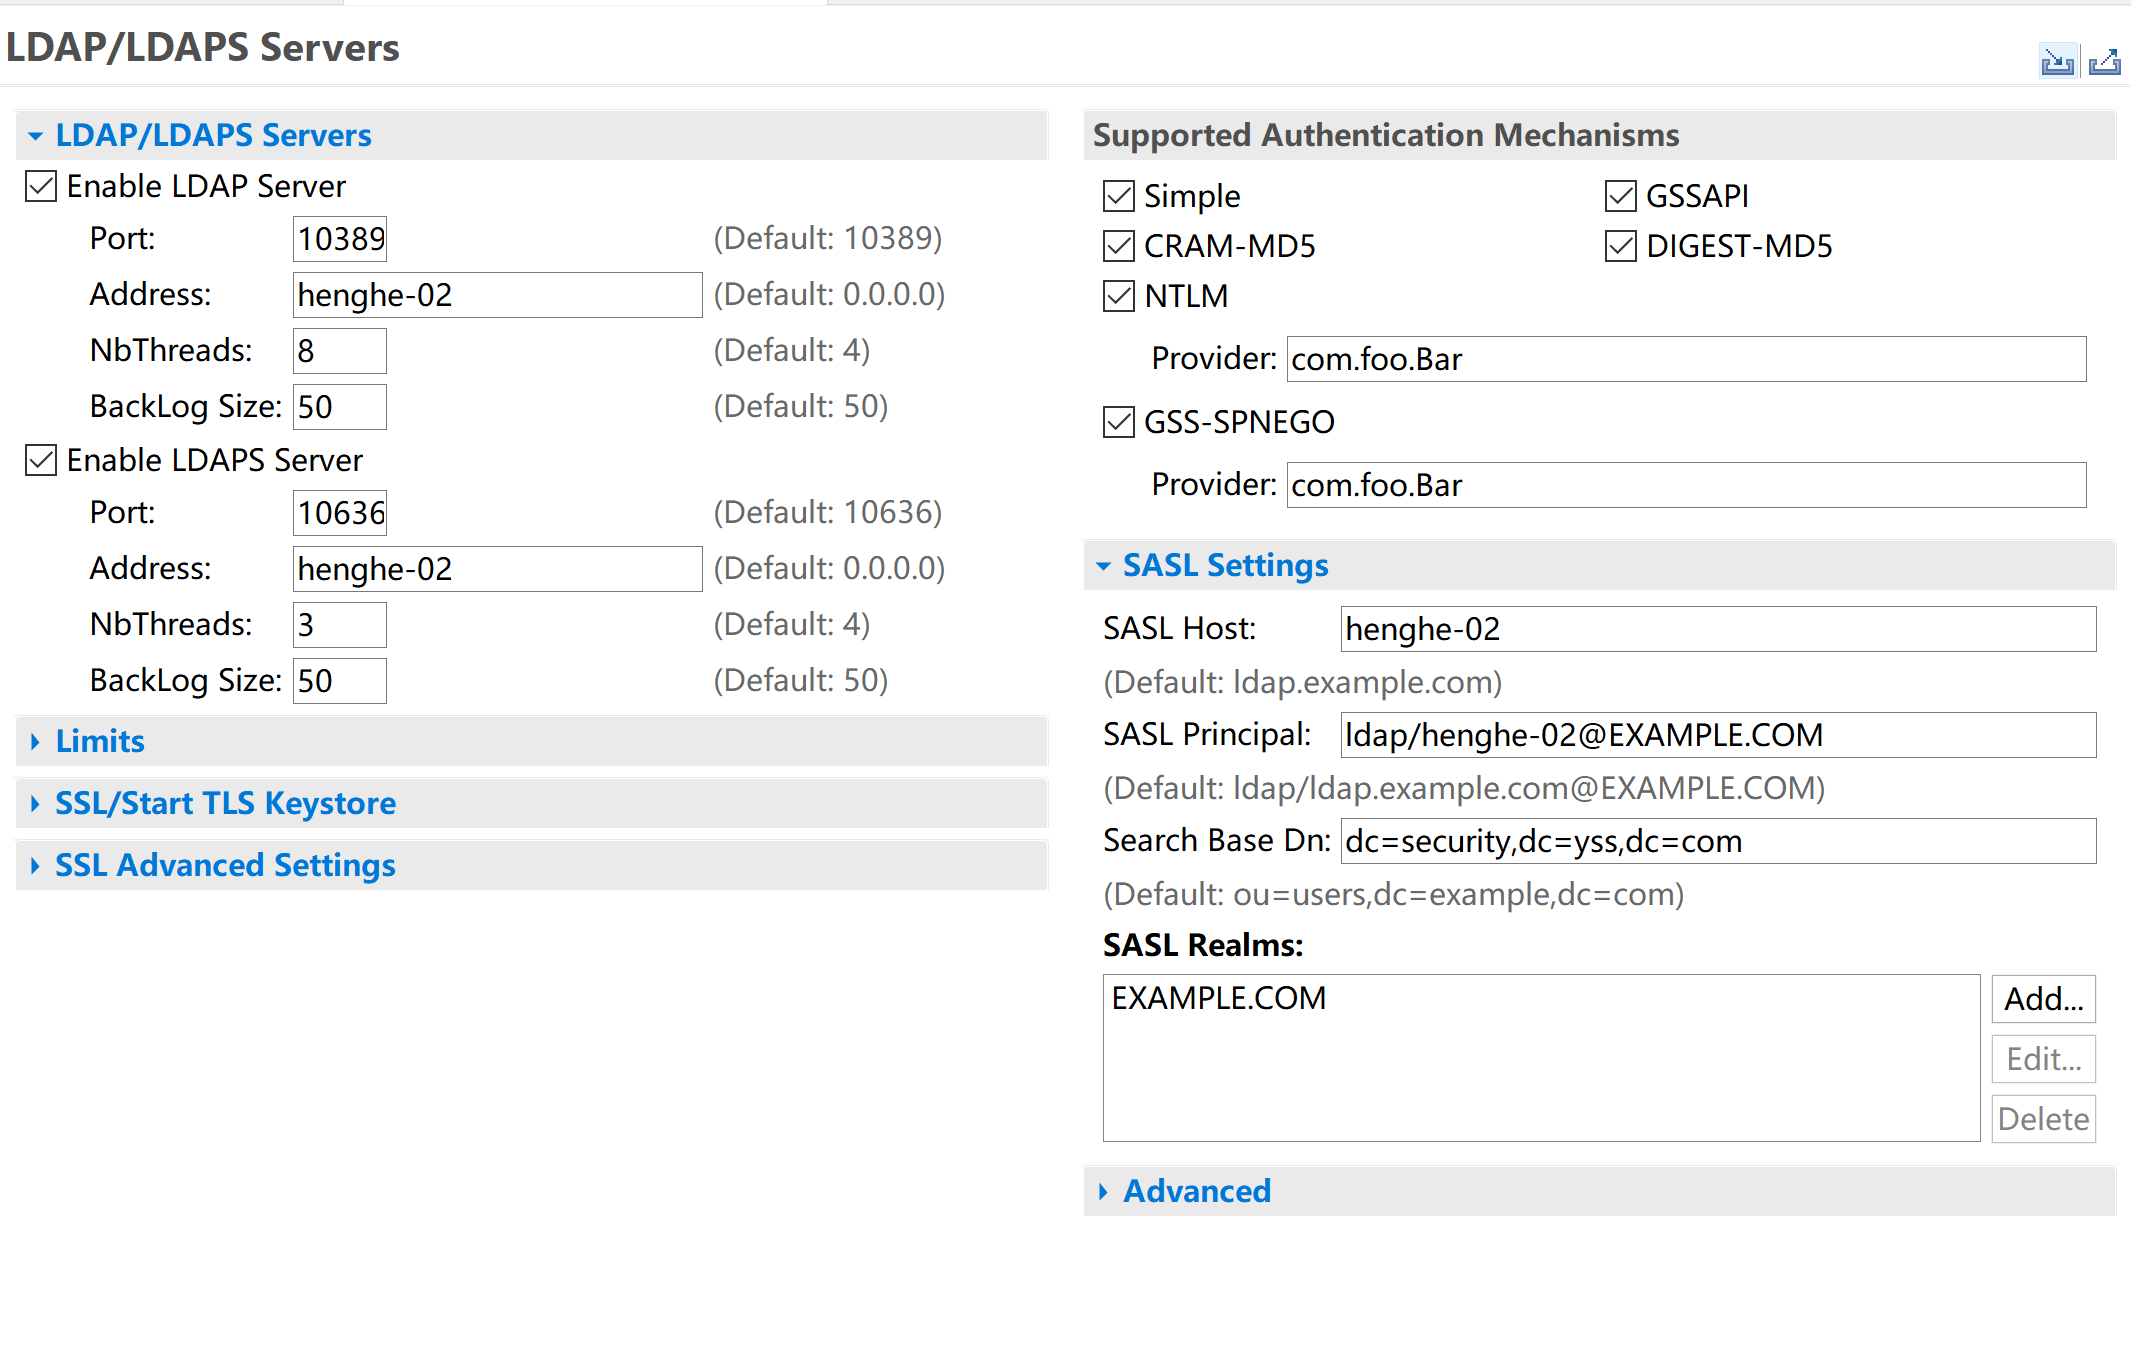Disable the GSS-SPNEGO mechanism
Screen dimensions: 2131x1362
(x=1119, y=422)
